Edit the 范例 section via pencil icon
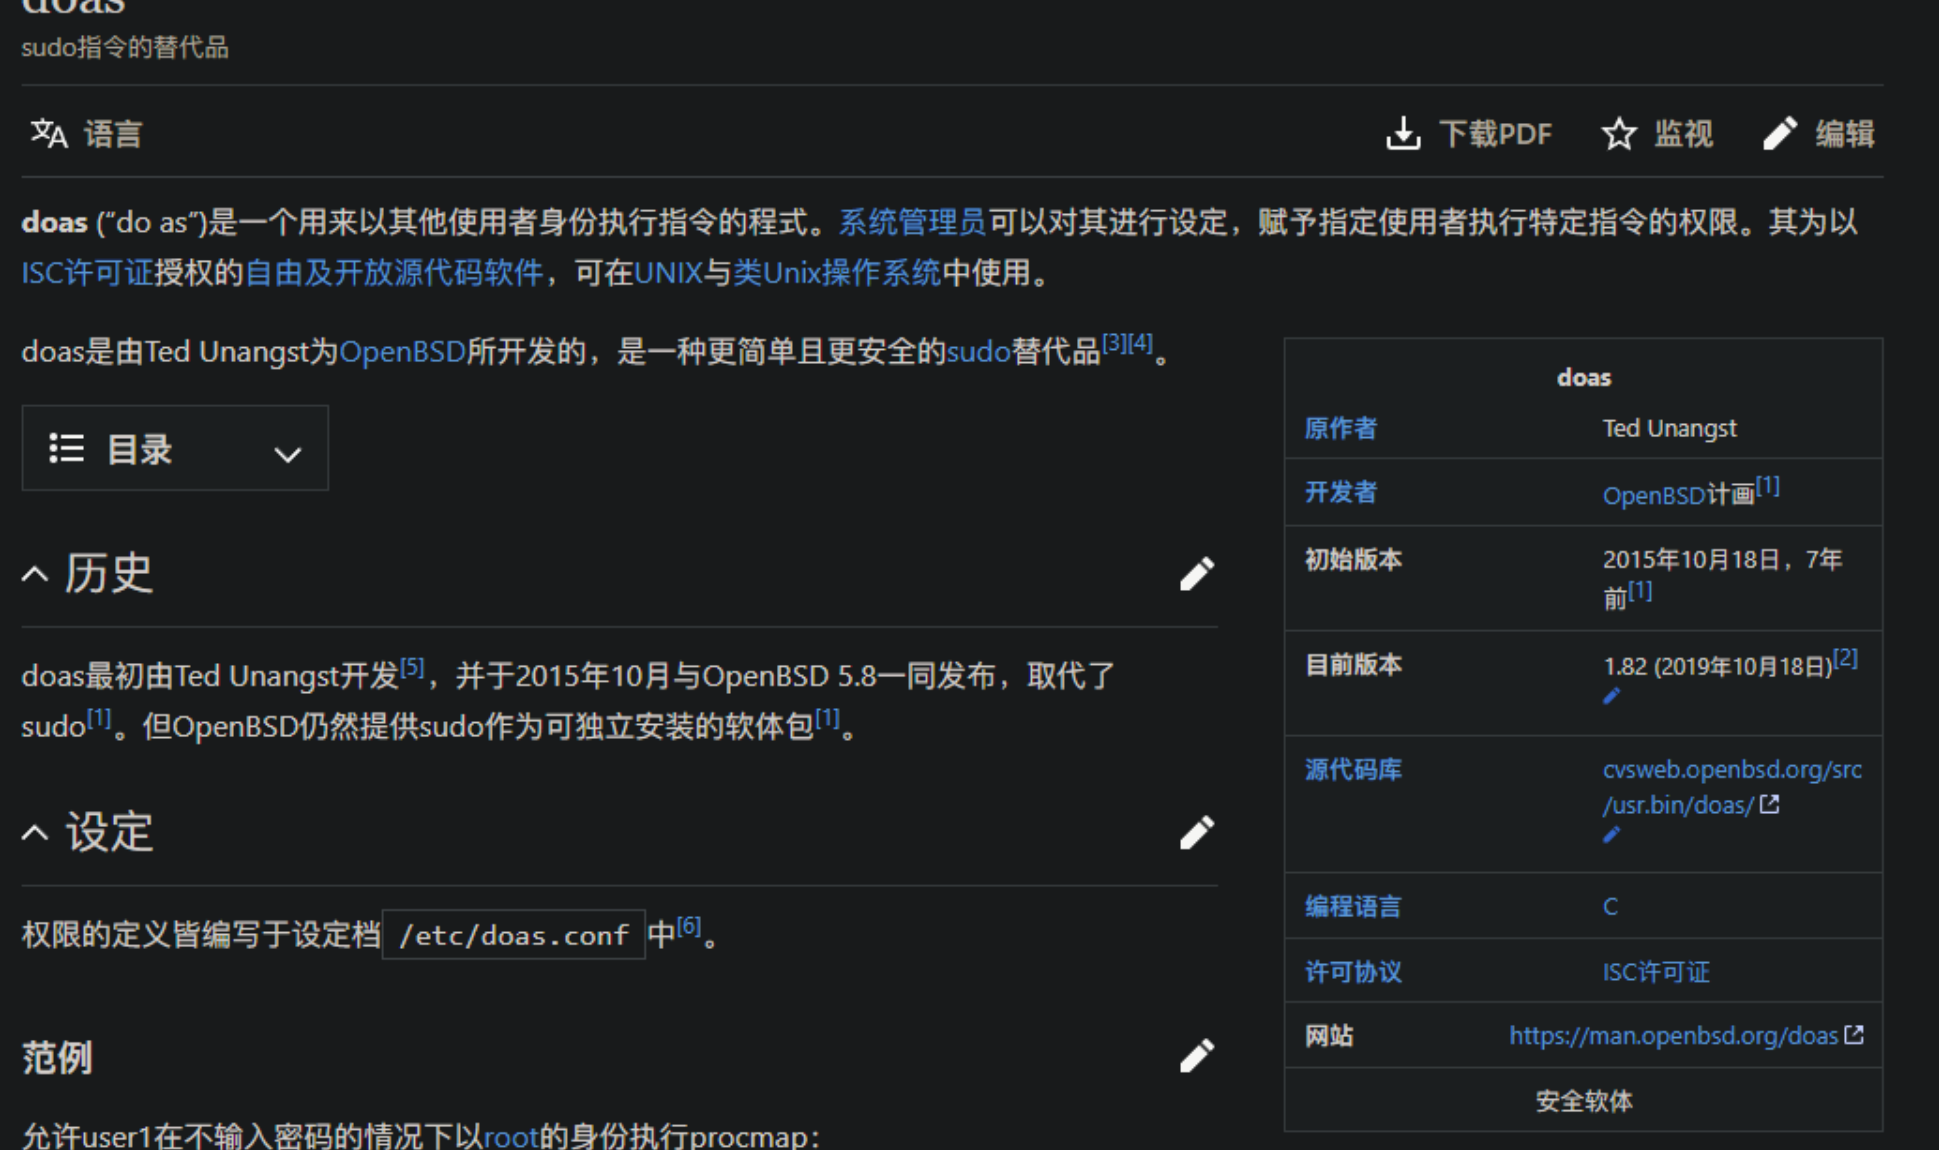1939x1150 pixels. (1196, 1056)
